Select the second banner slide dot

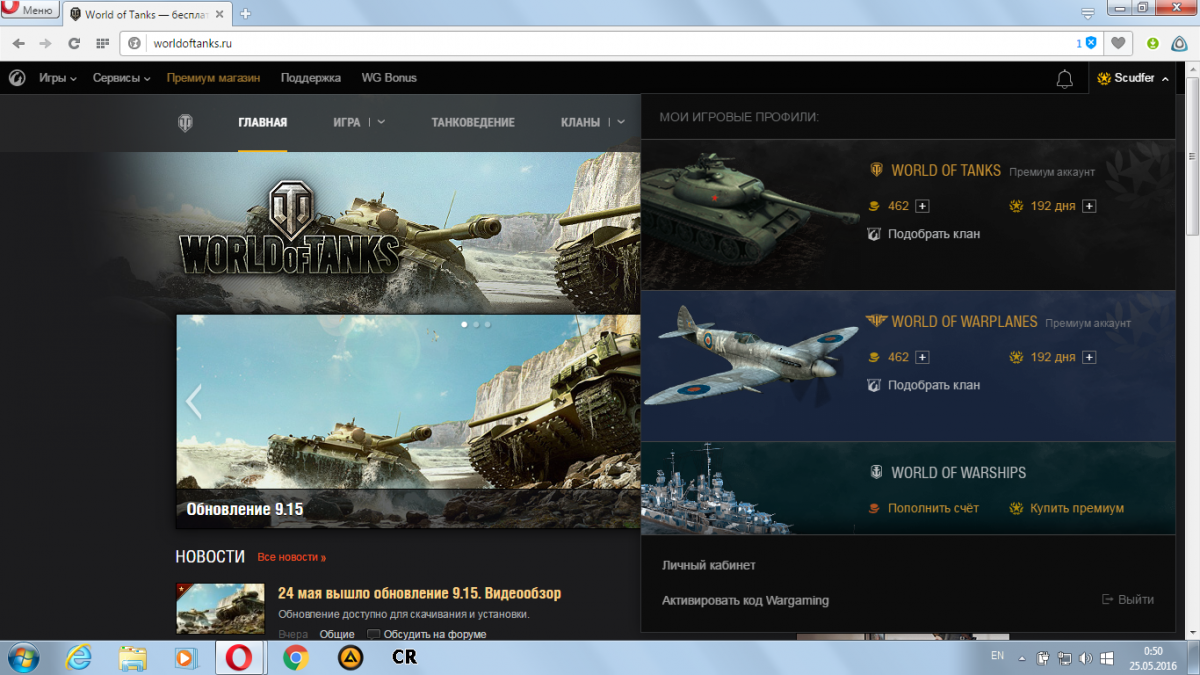(x=476, y=325)
